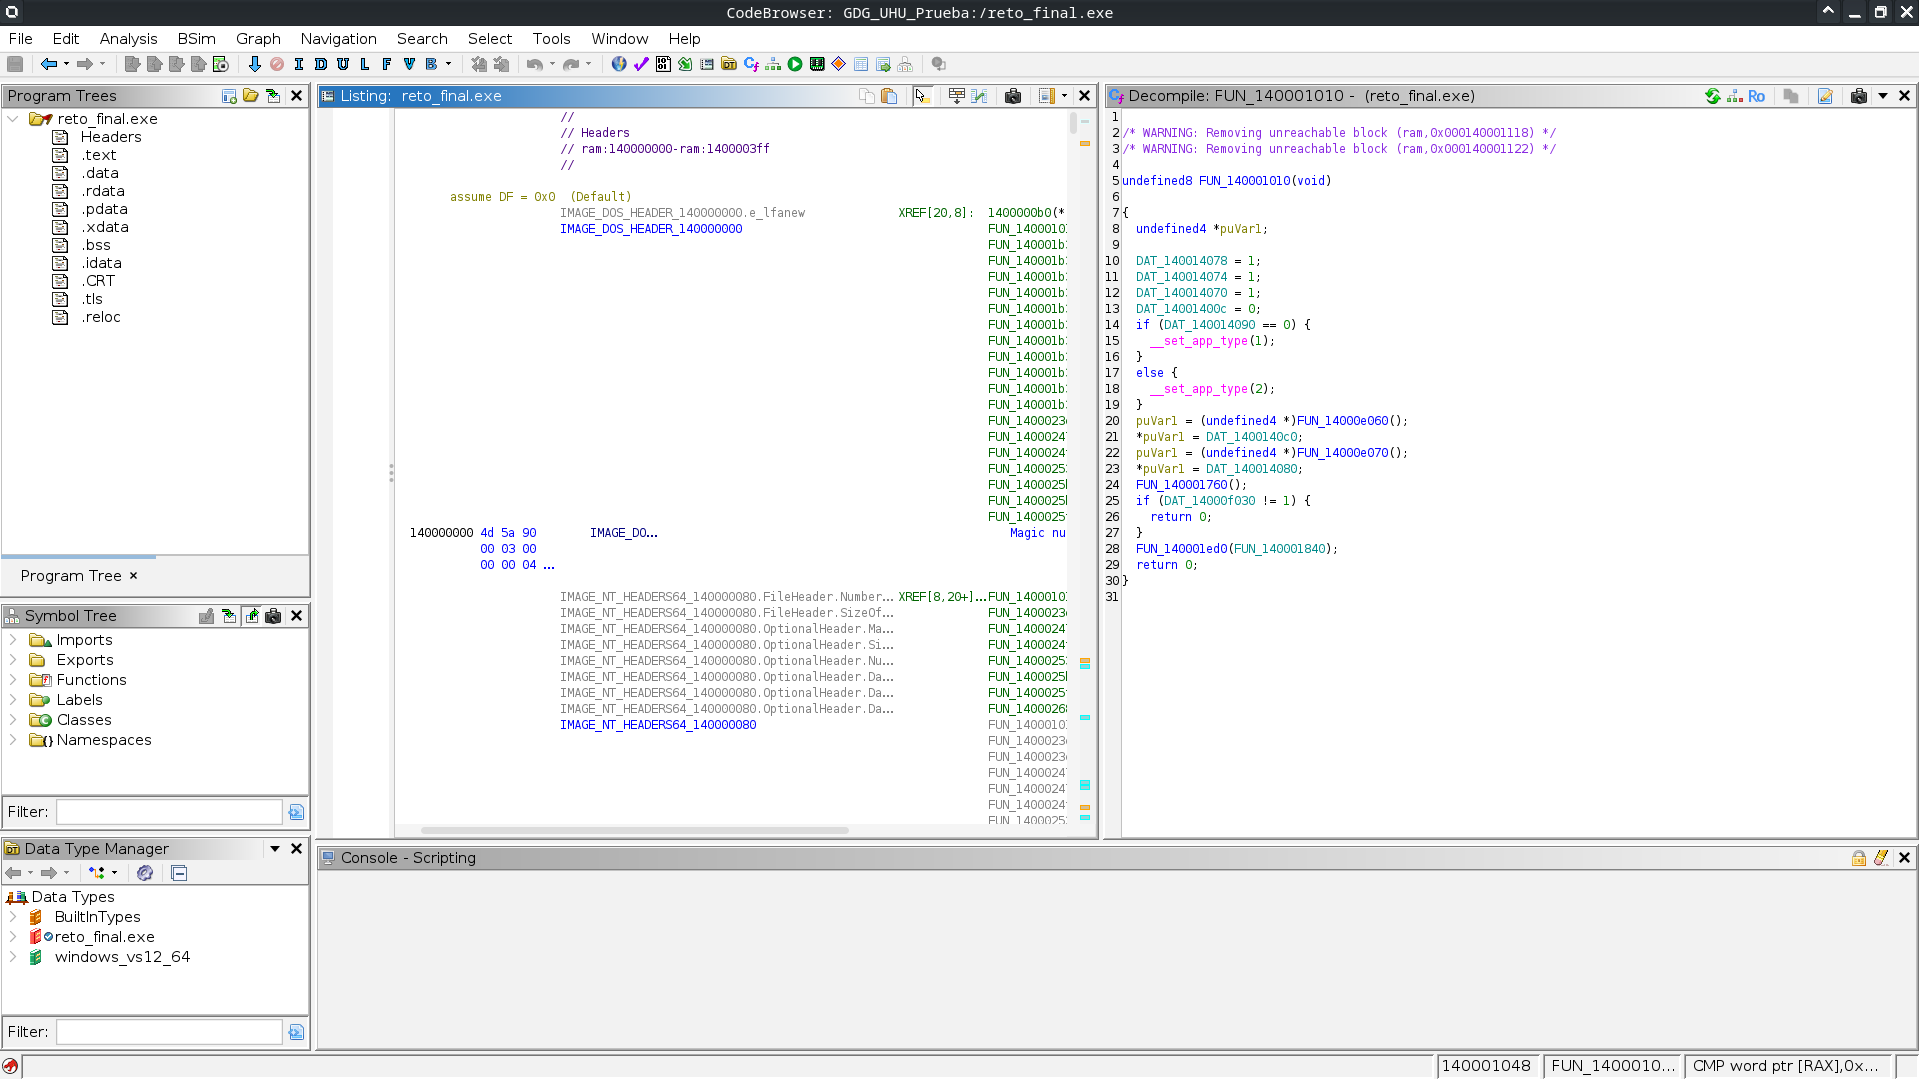Toggle Symbol Tree incoming-navigation green arrow icon
This screenshot has height=1079, width=1919.
(229, 616)
